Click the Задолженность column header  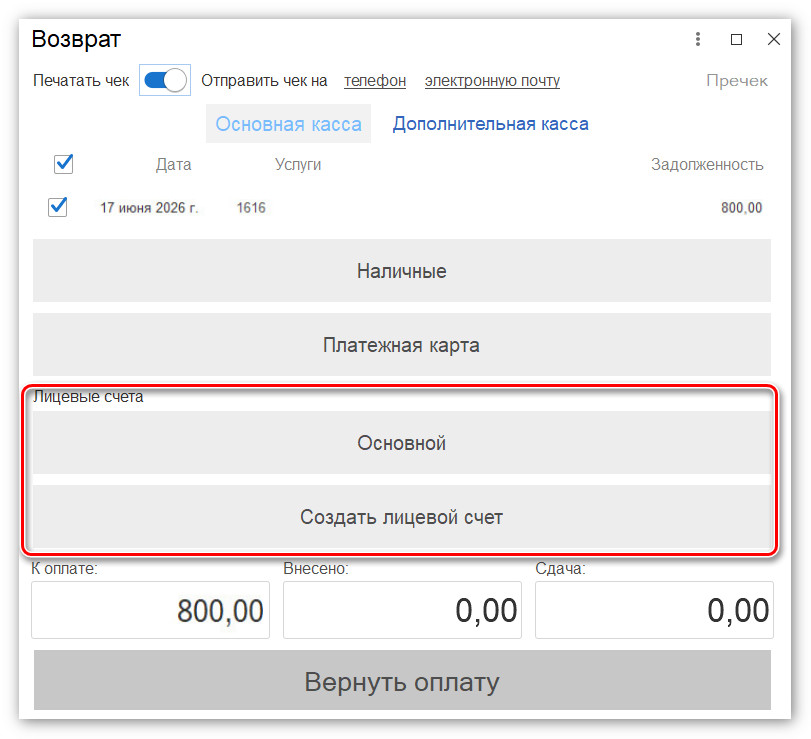(707, 164)
